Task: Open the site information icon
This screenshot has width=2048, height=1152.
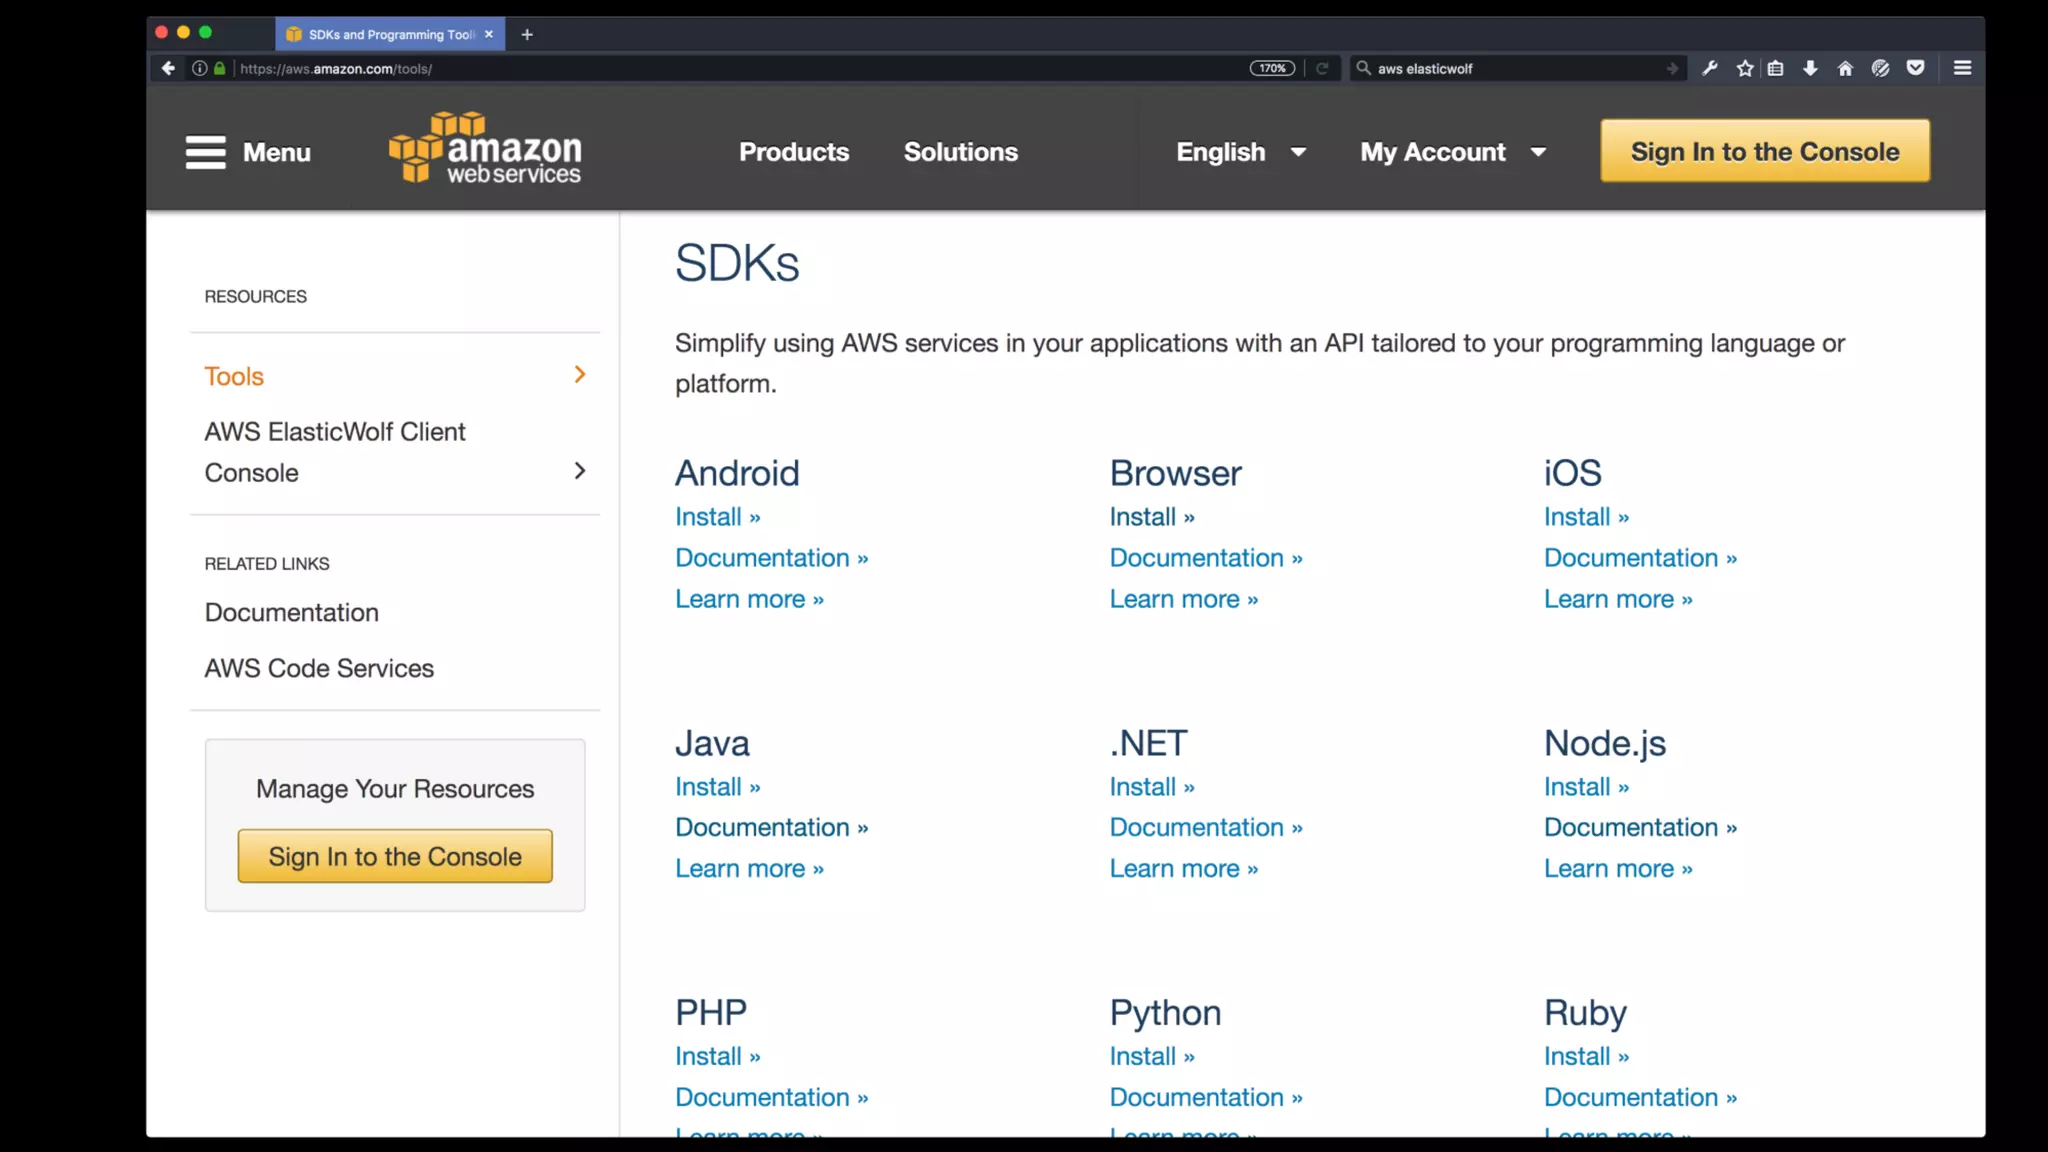Action: tap(200, 68)
